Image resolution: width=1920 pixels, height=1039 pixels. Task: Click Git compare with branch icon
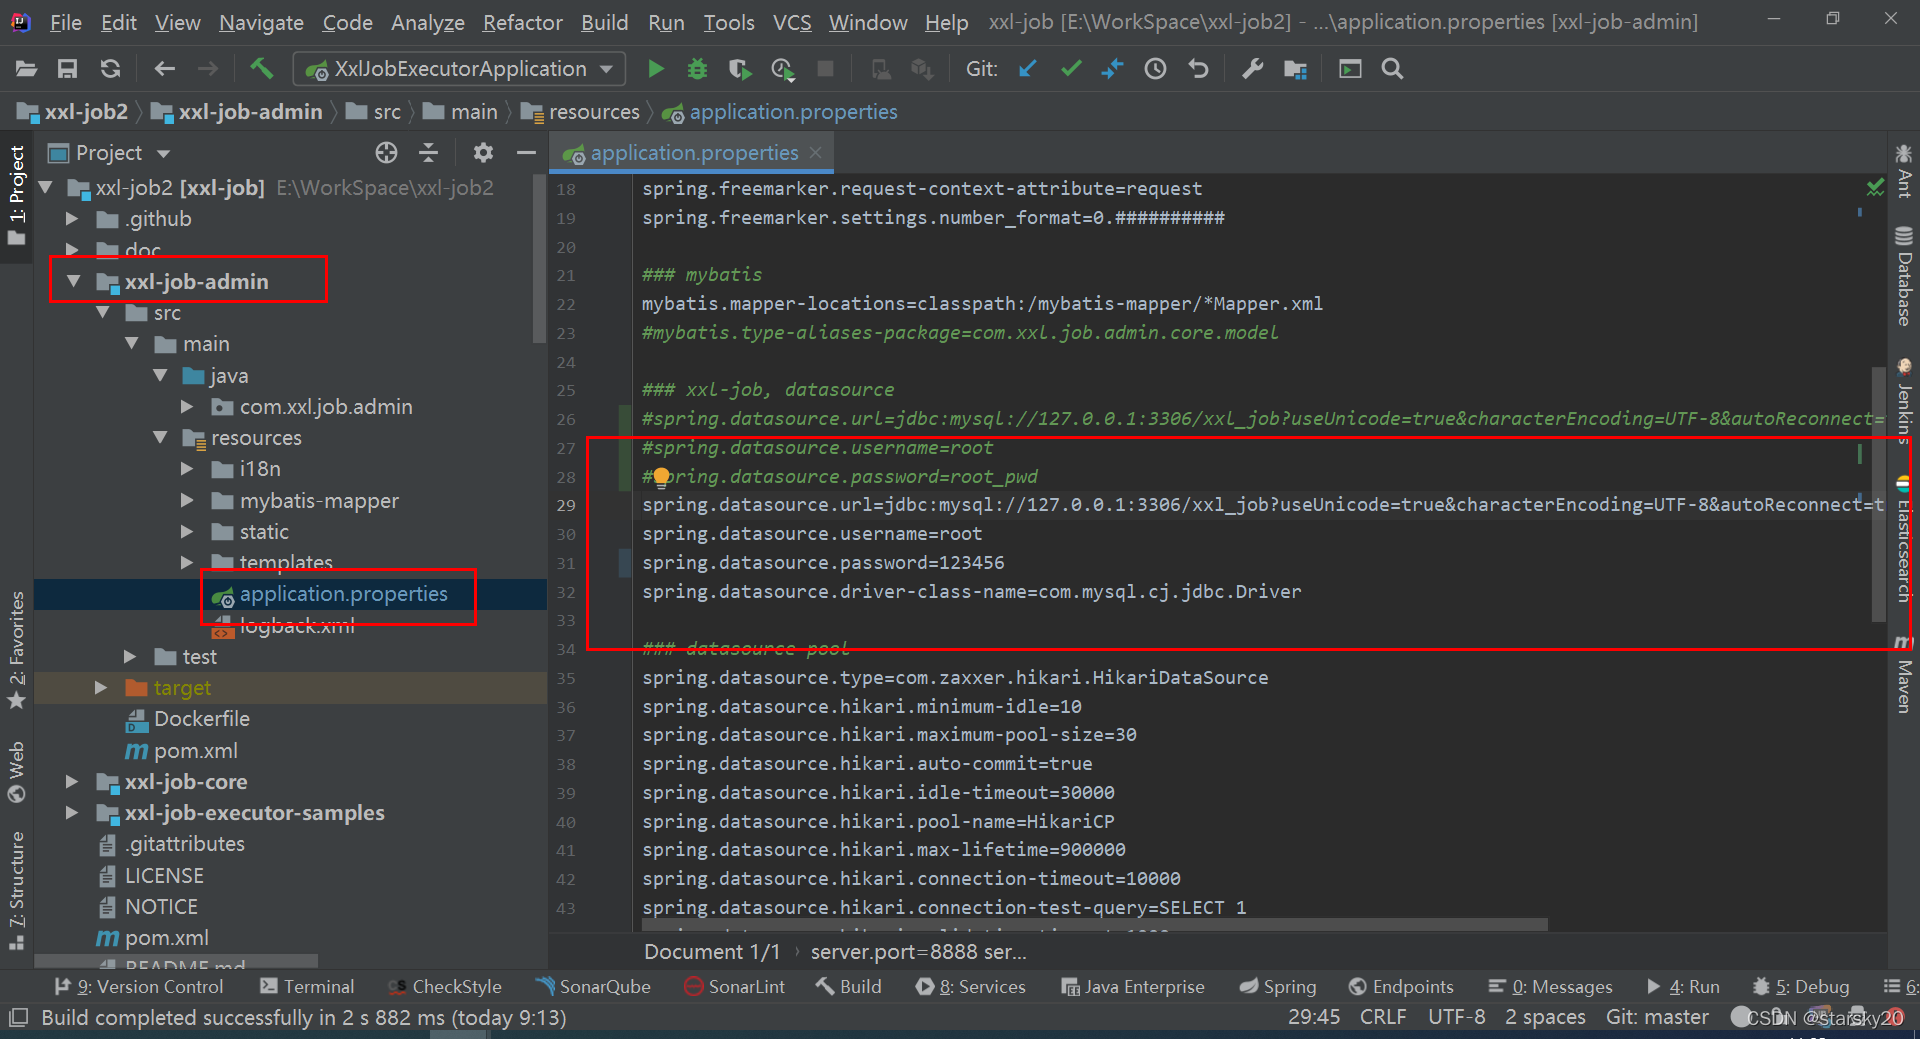pyautogui.click(x=1112, y=69)
